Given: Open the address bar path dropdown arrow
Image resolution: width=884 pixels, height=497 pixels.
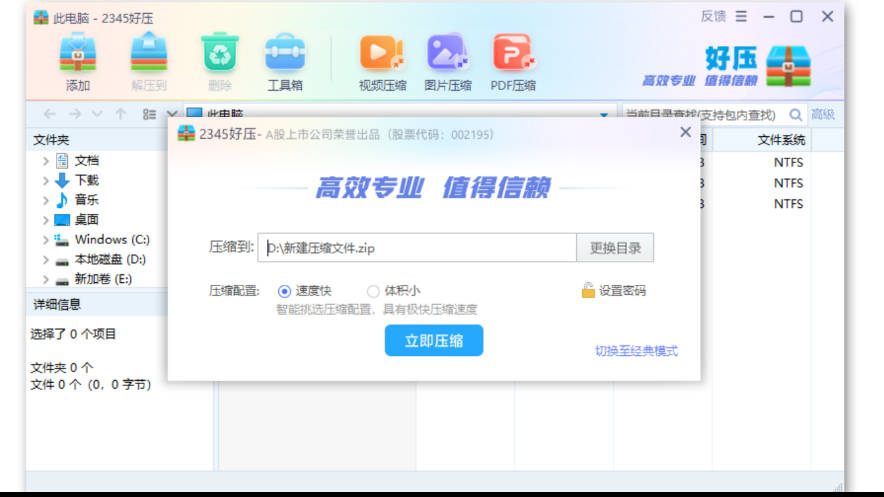Looking at the screenshot, I should point(604,115).
